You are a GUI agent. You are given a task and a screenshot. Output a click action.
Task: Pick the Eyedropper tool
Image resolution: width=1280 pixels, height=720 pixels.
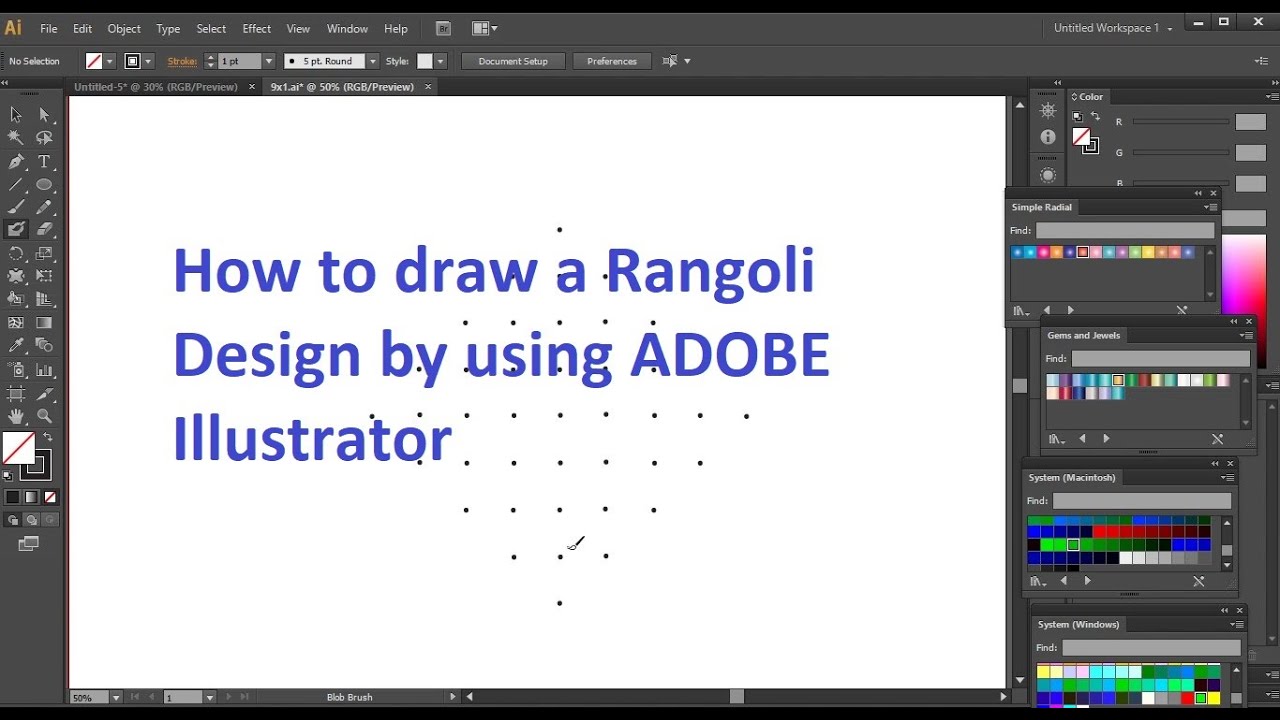tap(16, 345)
